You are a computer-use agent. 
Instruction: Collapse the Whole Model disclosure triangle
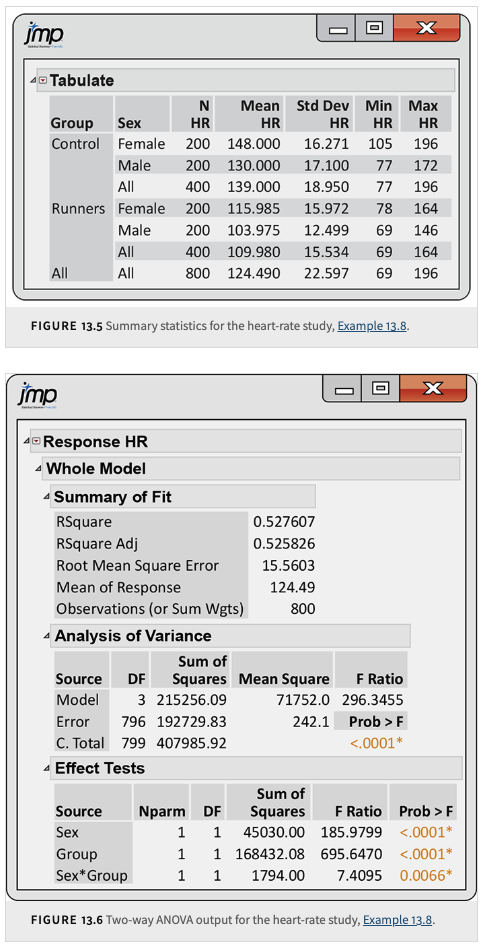[x=39, y=469]
